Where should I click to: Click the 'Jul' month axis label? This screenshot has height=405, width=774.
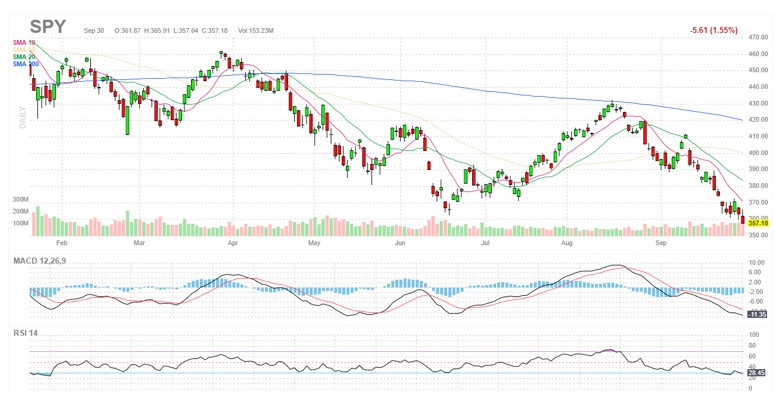coord(485,243)
